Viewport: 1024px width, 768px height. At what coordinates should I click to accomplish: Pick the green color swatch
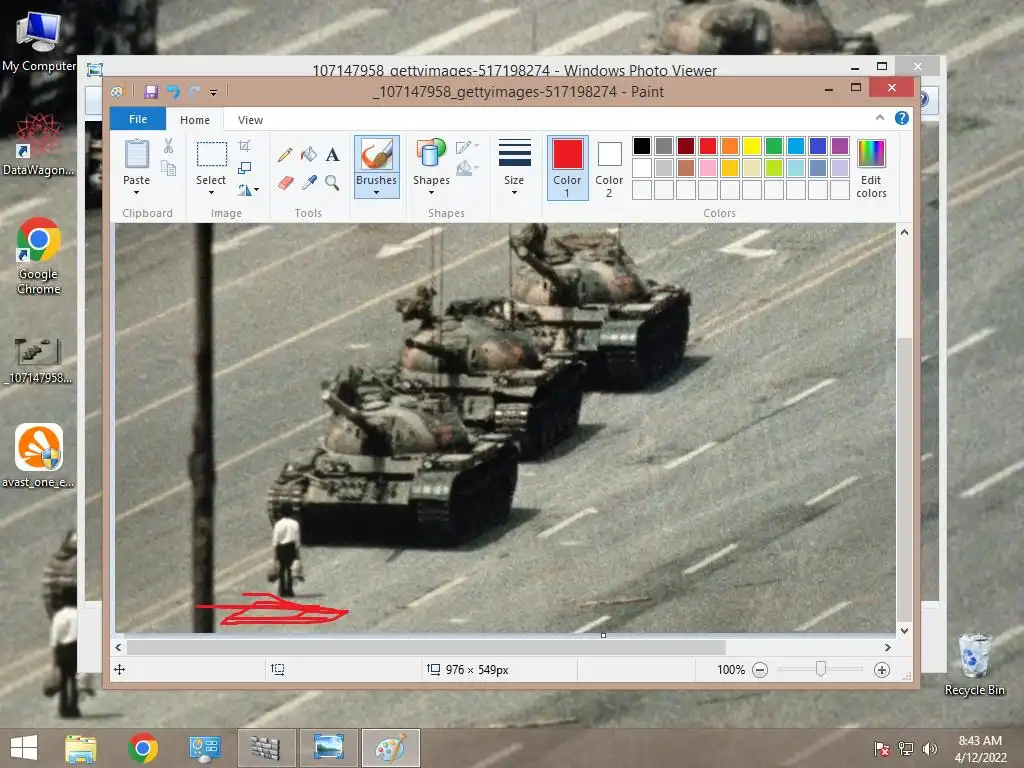(774, 146)
